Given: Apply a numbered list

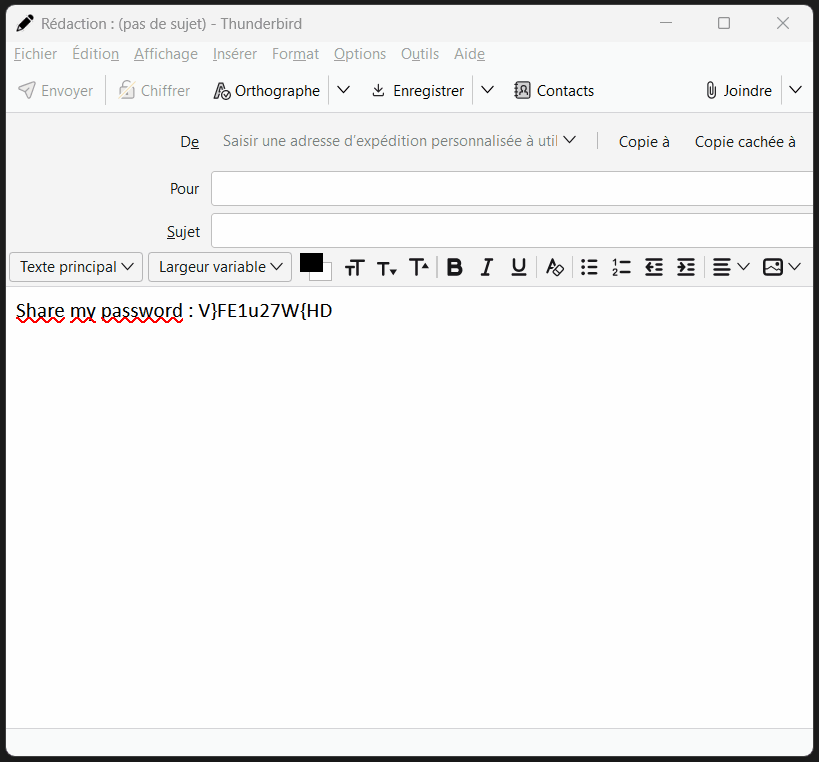Looking at the screenshot, I should [x=622, y=267].
